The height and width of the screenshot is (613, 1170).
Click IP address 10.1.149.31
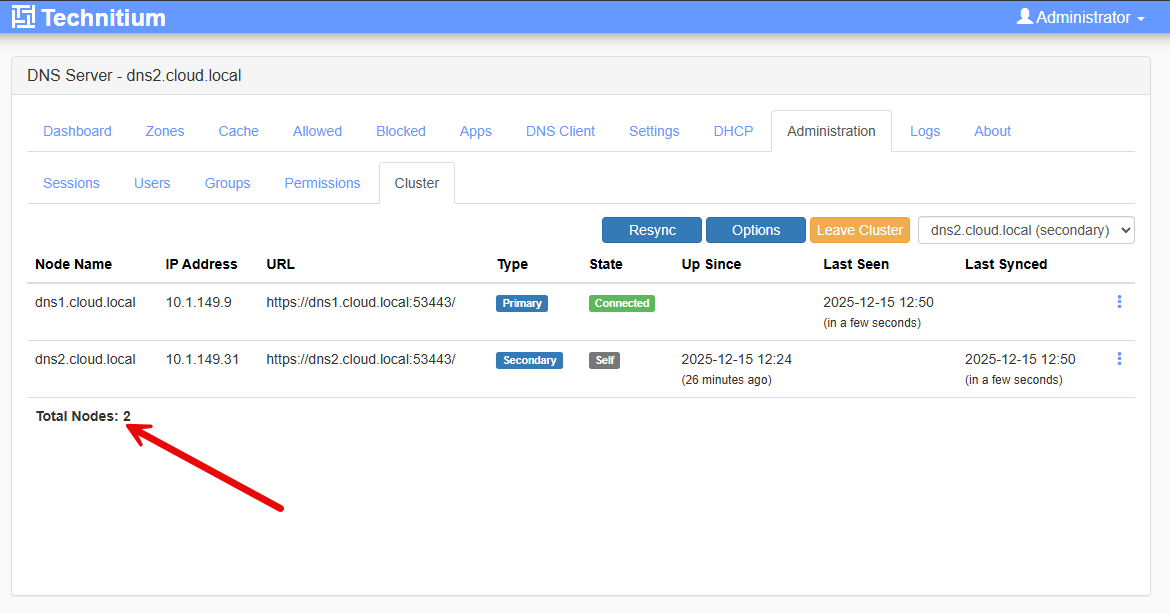coord(202,359)
